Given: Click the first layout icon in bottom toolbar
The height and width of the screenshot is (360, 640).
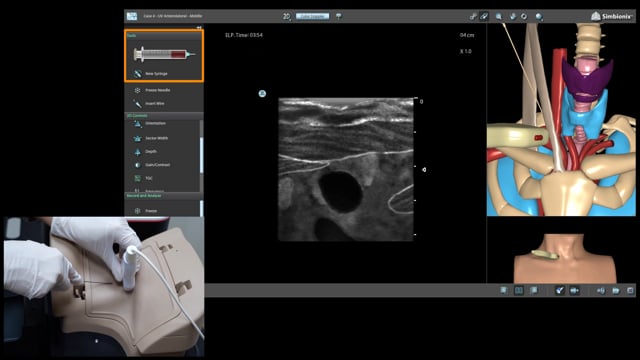Looking at the screenshot, I should pyautogui.click(x=504, y=290).
